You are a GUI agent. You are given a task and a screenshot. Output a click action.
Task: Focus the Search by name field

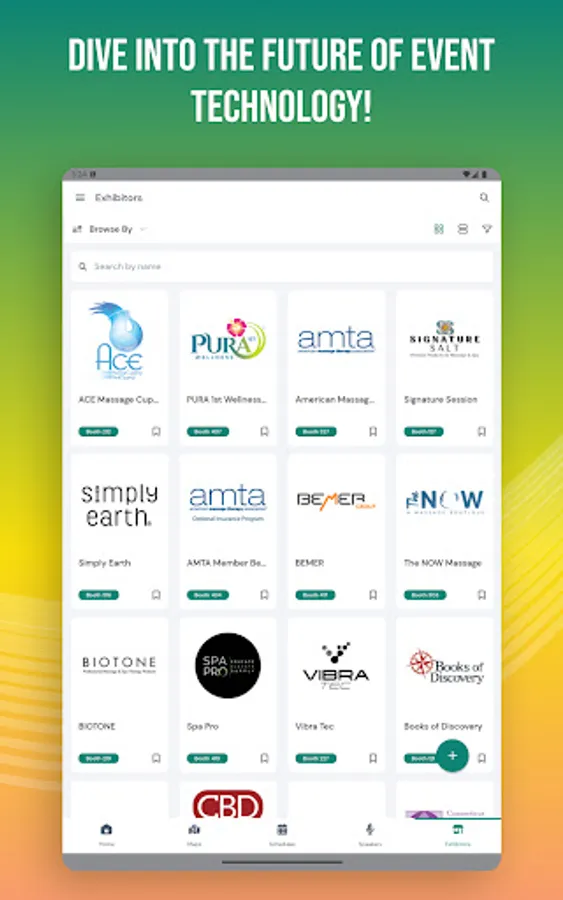pyautogui.click(x=282, y=266)
